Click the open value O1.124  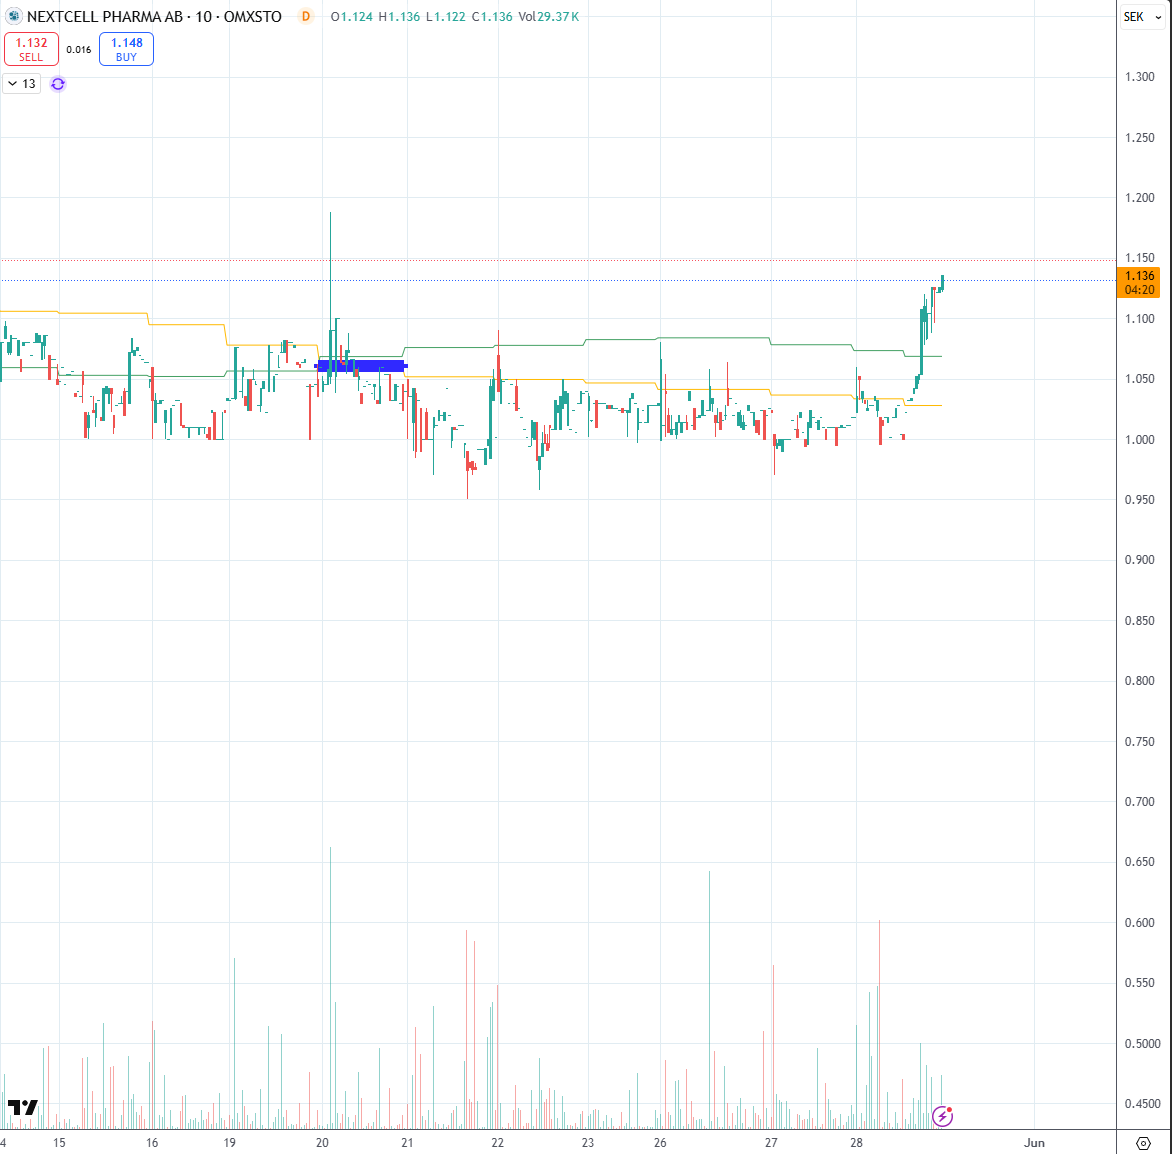[352, 16]
